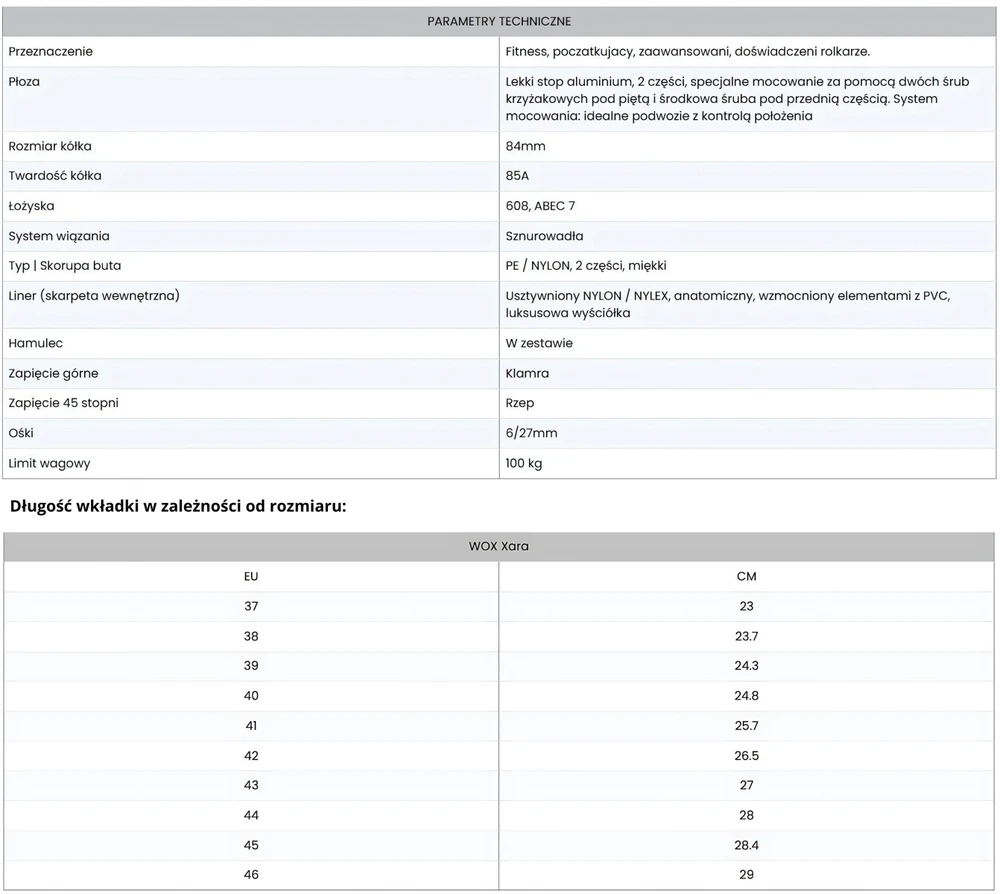Click EU size '37' cell
This screenshot has height=894, width=1000.
click(x=251, y=606)
